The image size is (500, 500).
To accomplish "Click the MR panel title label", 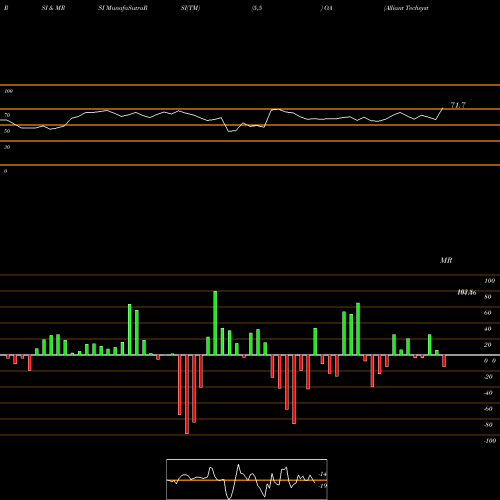I will pyautogui.click(x=446, y=260).
